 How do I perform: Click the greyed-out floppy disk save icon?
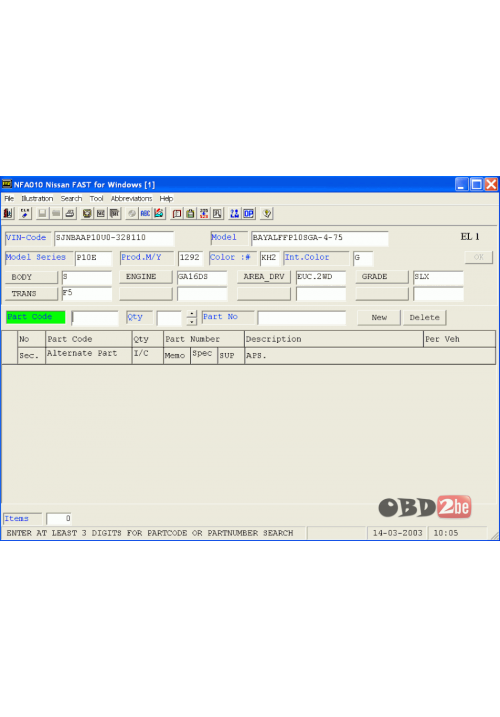pos(42,214)
